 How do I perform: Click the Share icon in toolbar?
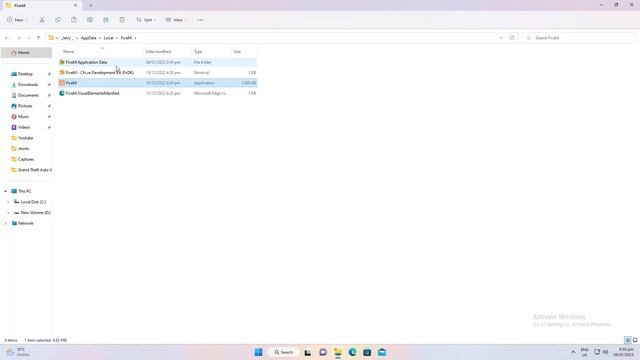(x=106, y=20)
